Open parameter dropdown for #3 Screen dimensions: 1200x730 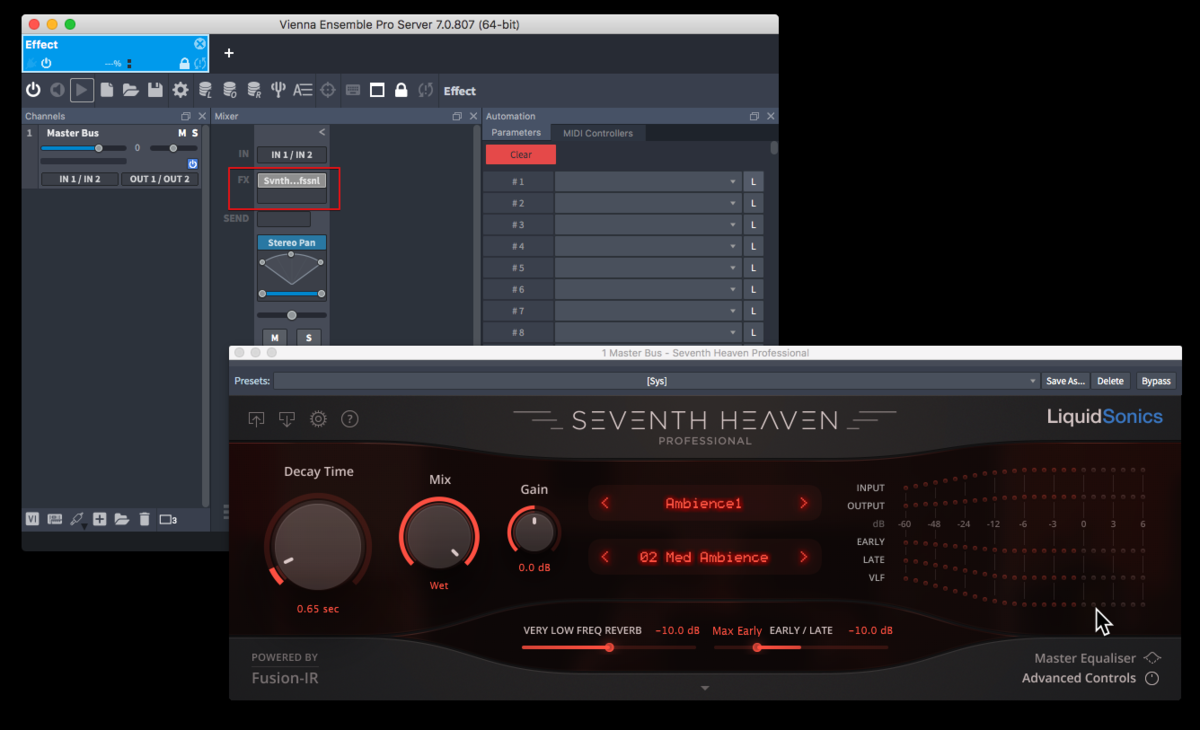647,225
